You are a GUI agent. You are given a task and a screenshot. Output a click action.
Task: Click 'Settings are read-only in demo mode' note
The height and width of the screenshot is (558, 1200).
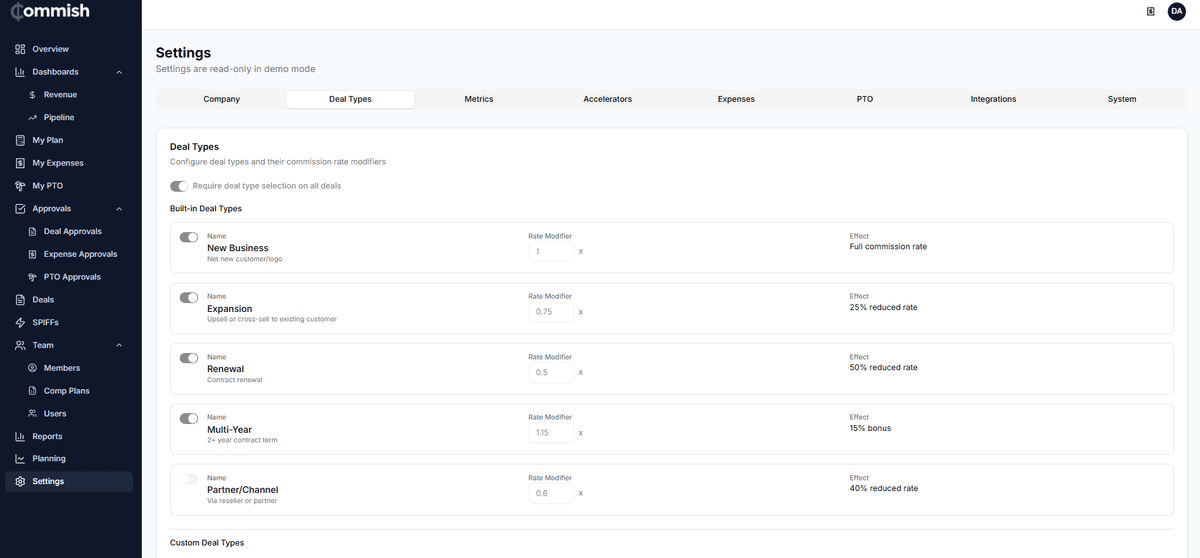pos(236,69)
